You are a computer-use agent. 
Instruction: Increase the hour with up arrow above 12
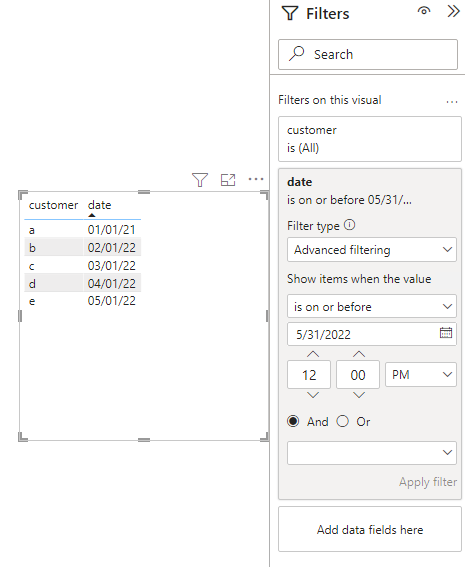(313, 354)
